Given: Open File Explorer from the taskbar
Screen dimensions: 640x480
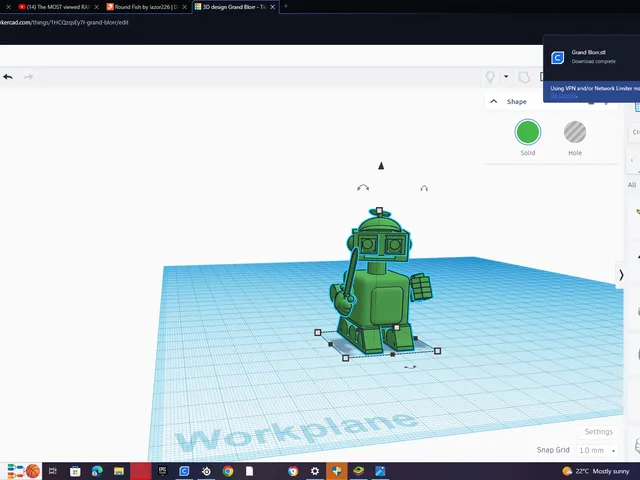Looking at the screenshot, I should point(119,471).
